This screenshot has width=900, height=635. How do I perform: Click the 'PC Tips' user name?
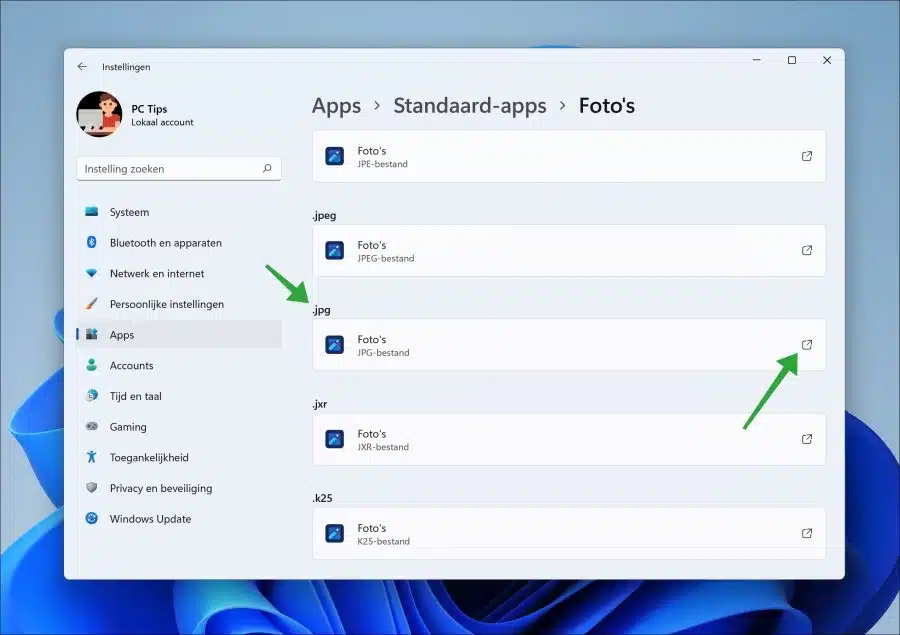[149, 109]
